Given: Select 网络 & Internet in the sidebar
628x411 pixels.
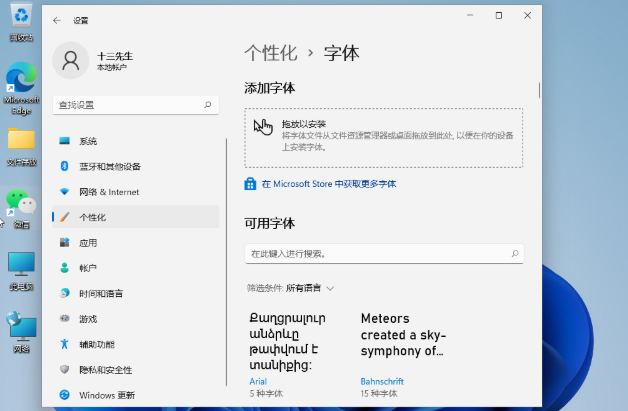Looking at the screenshot, I should click(109, 191).
